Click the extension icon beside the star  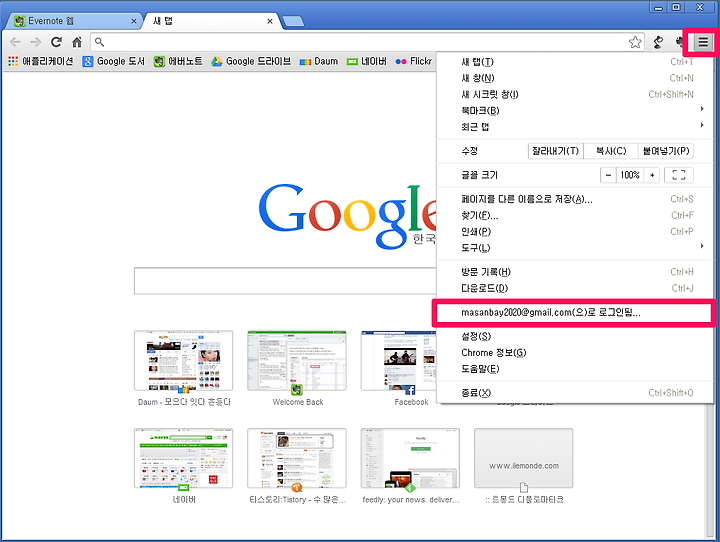[x=658, y=42]
